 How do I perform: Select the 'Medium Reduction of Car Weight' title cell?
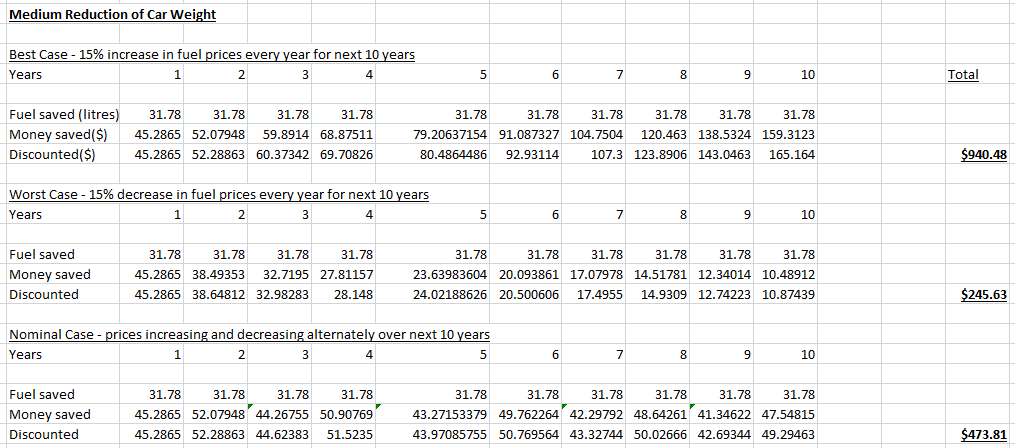tap(111, 15)
